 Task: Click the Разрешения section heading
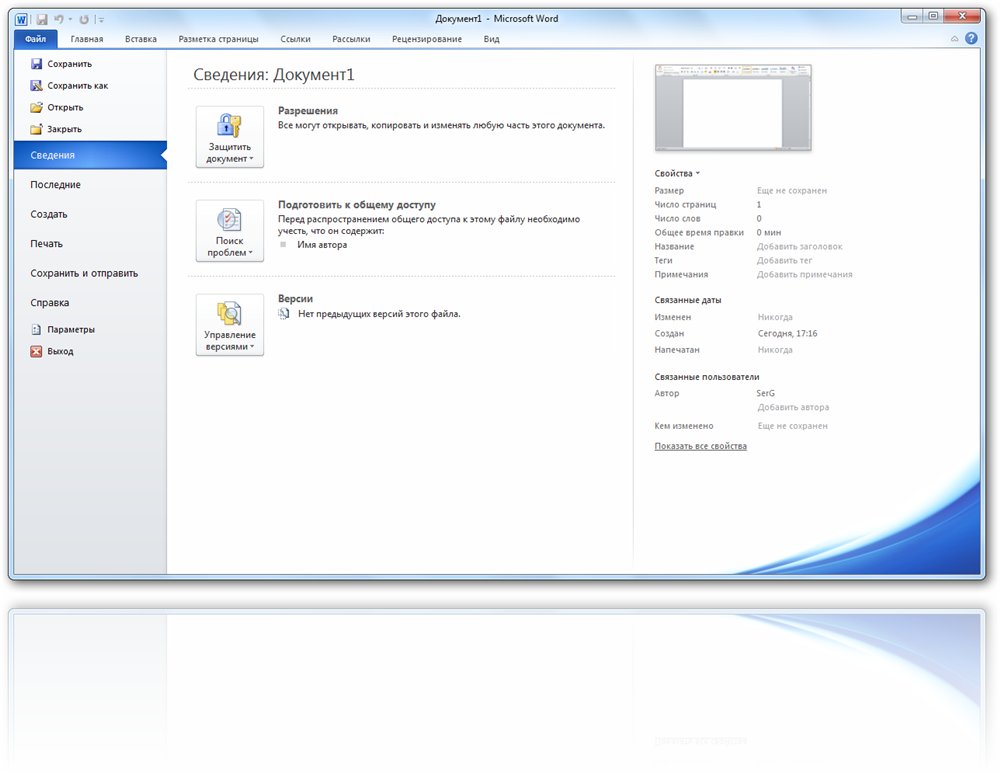(308, 111)
